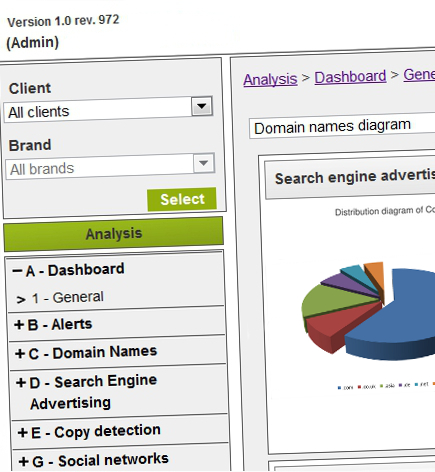Click the Search engine advertising panel header
The image size is (435, 472).
(350, 178)
